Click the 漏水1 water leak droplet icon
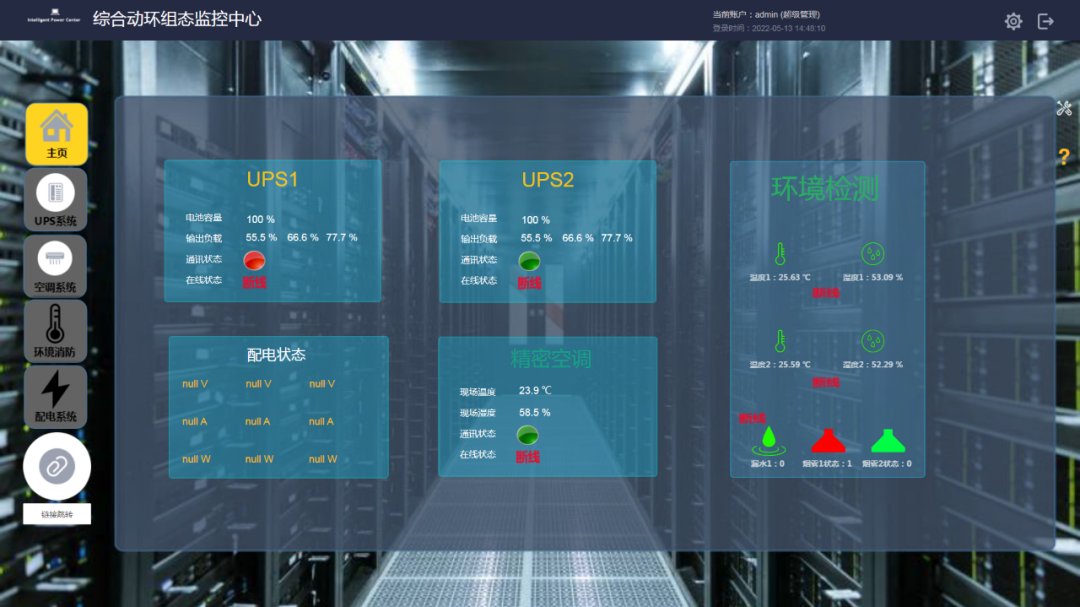1080x607 pixels. [768, 438]
